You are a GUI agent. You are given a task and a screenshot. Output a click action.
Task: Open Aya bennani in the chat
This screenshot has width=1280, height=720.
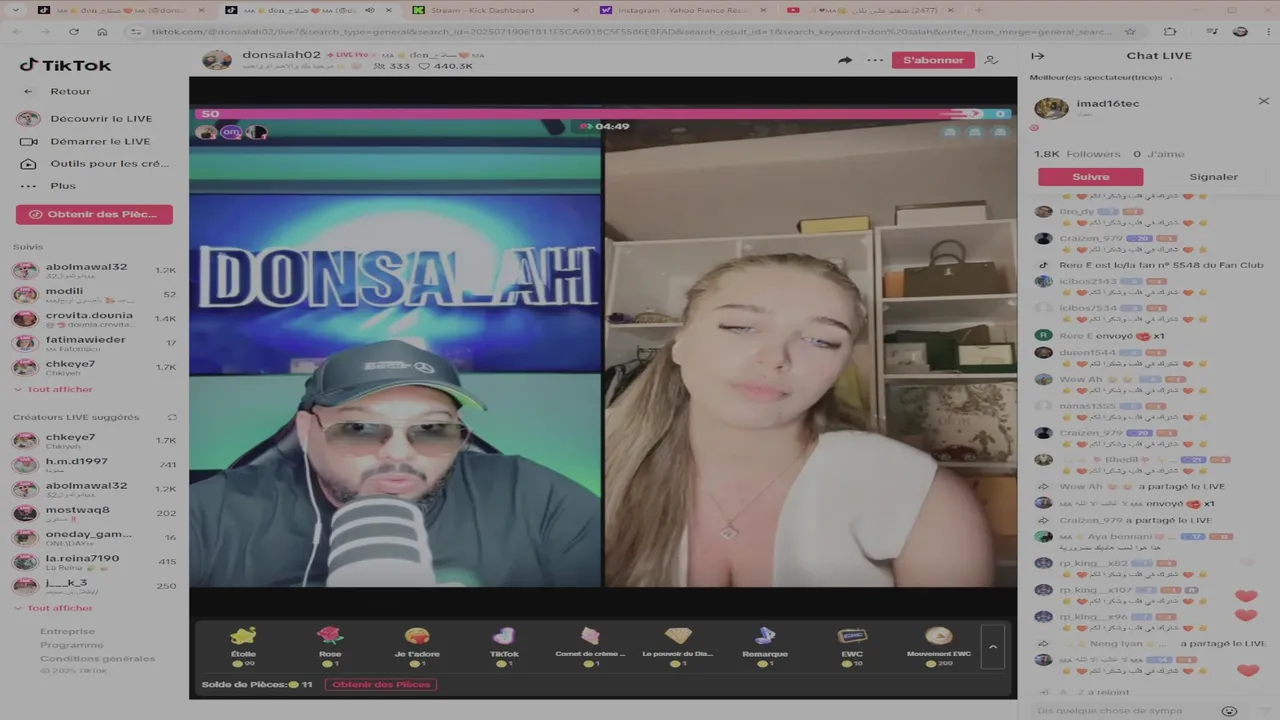coord(1120,537)
